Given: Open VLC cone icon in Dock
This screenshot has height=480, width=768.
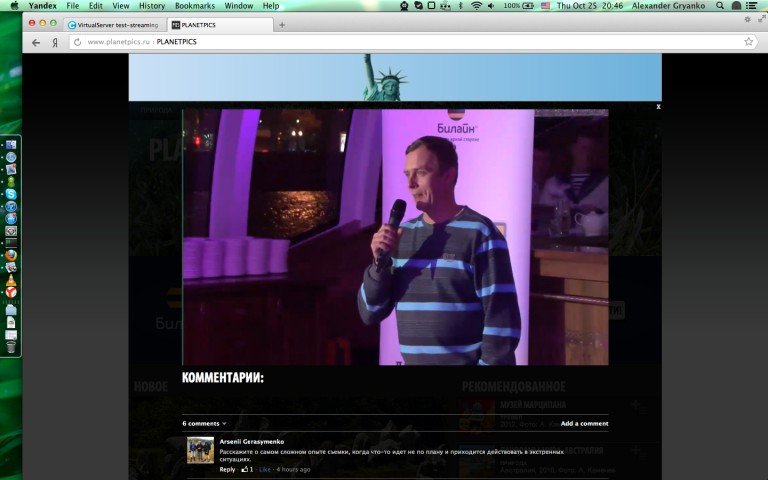Looking at the screenshot, I should pyautogui.click(x=11, y=280).
